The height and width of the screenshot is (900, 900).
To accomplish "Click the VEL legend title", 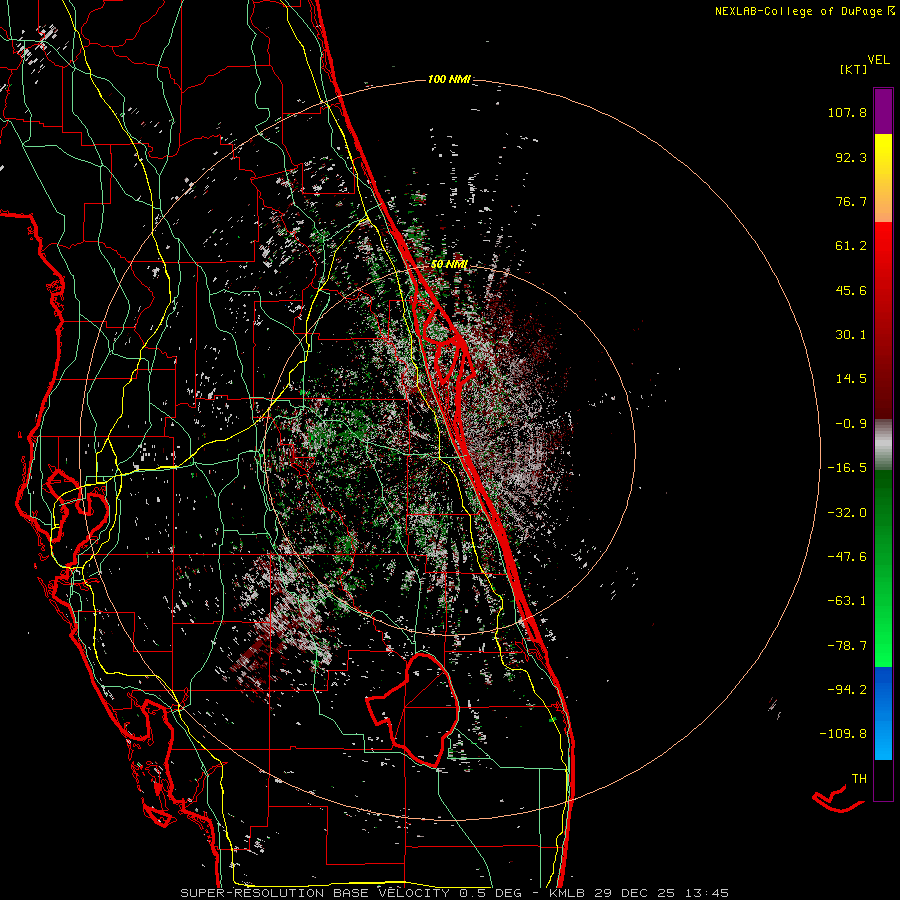I will pyautogui.click(x=878, y=60).
